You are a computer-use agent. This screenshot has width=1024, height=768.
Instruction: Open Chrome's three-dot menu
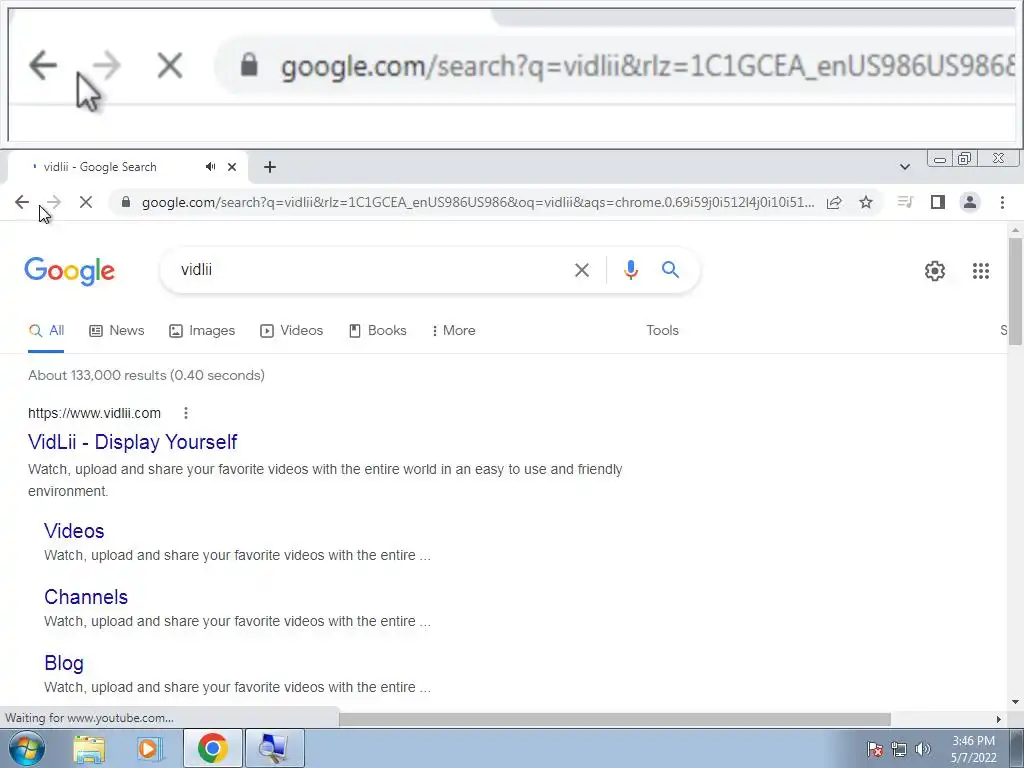click(x=1002, y=202)
